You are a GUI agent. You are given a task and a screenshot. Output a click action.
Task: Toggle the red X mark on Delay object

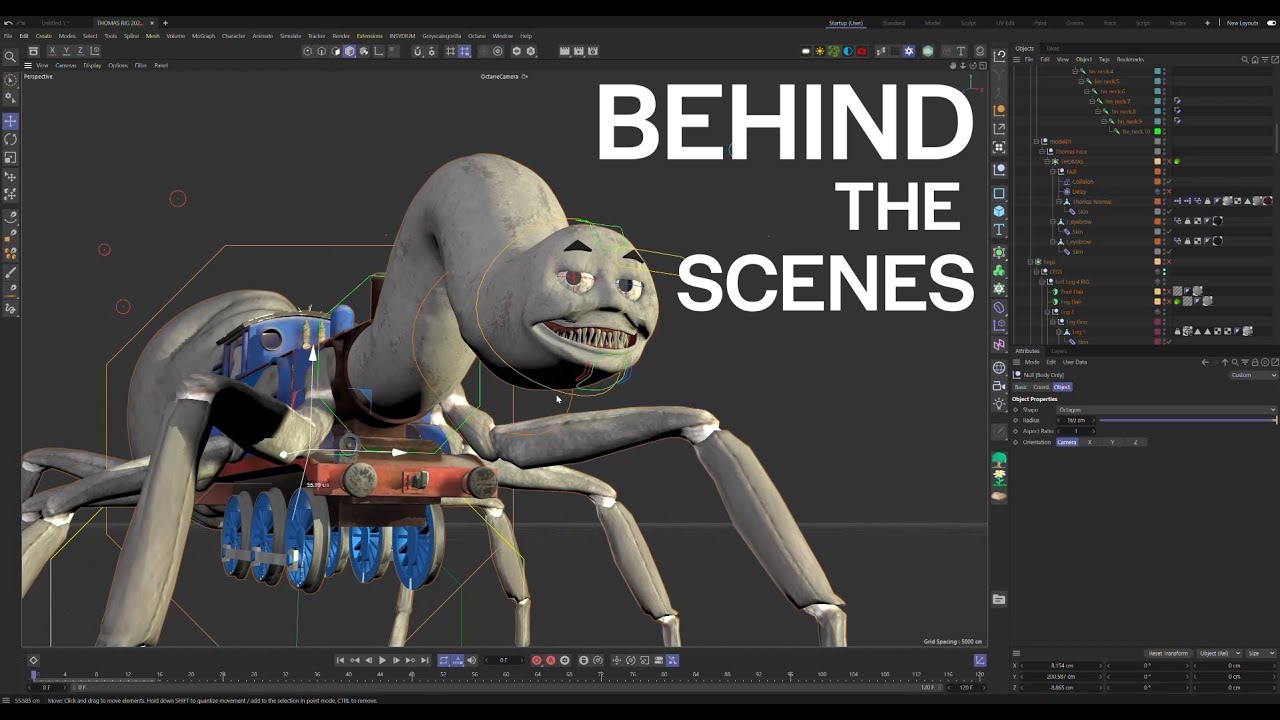1168,192
